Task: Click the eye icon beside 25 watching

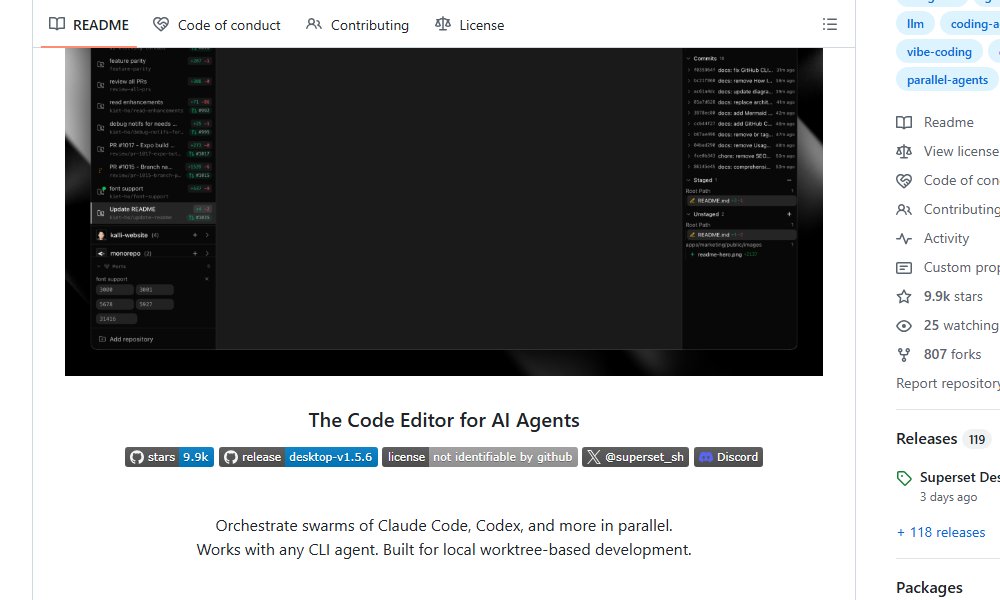Action: point(905,325)
